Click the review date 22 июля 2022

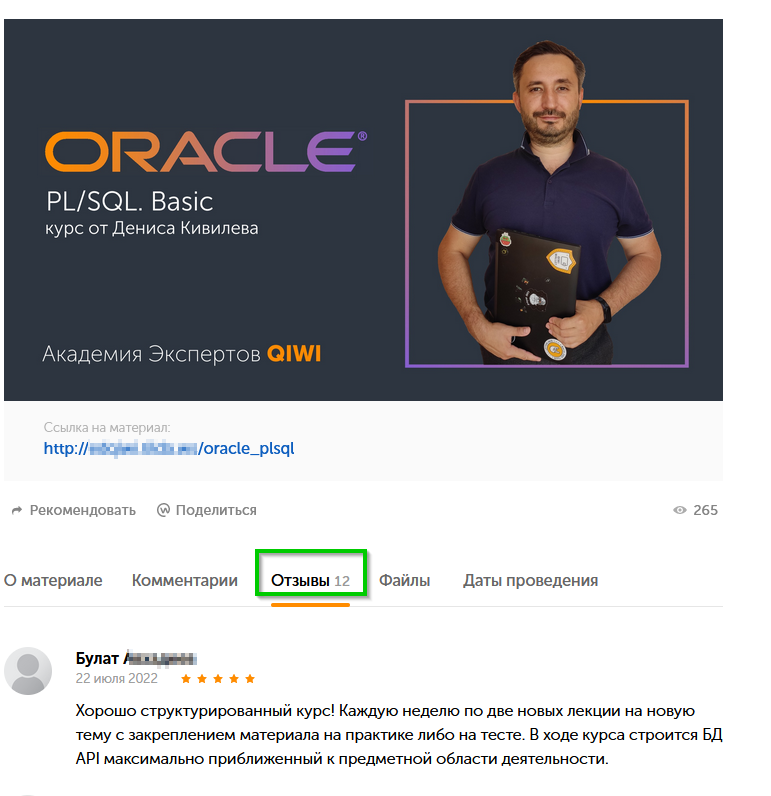pos(117,679)
